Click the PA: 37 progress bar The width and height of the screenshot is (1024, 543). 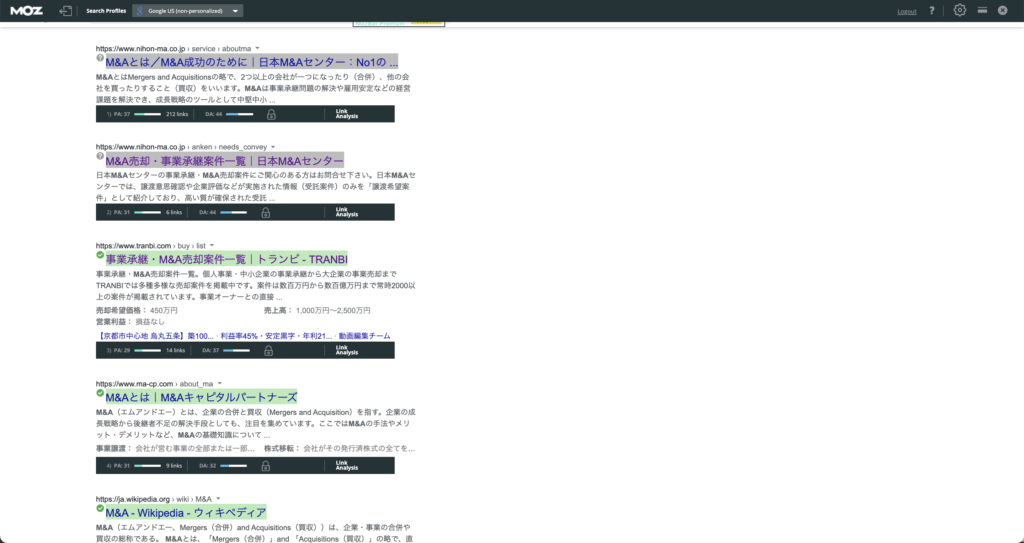point(148,114)
